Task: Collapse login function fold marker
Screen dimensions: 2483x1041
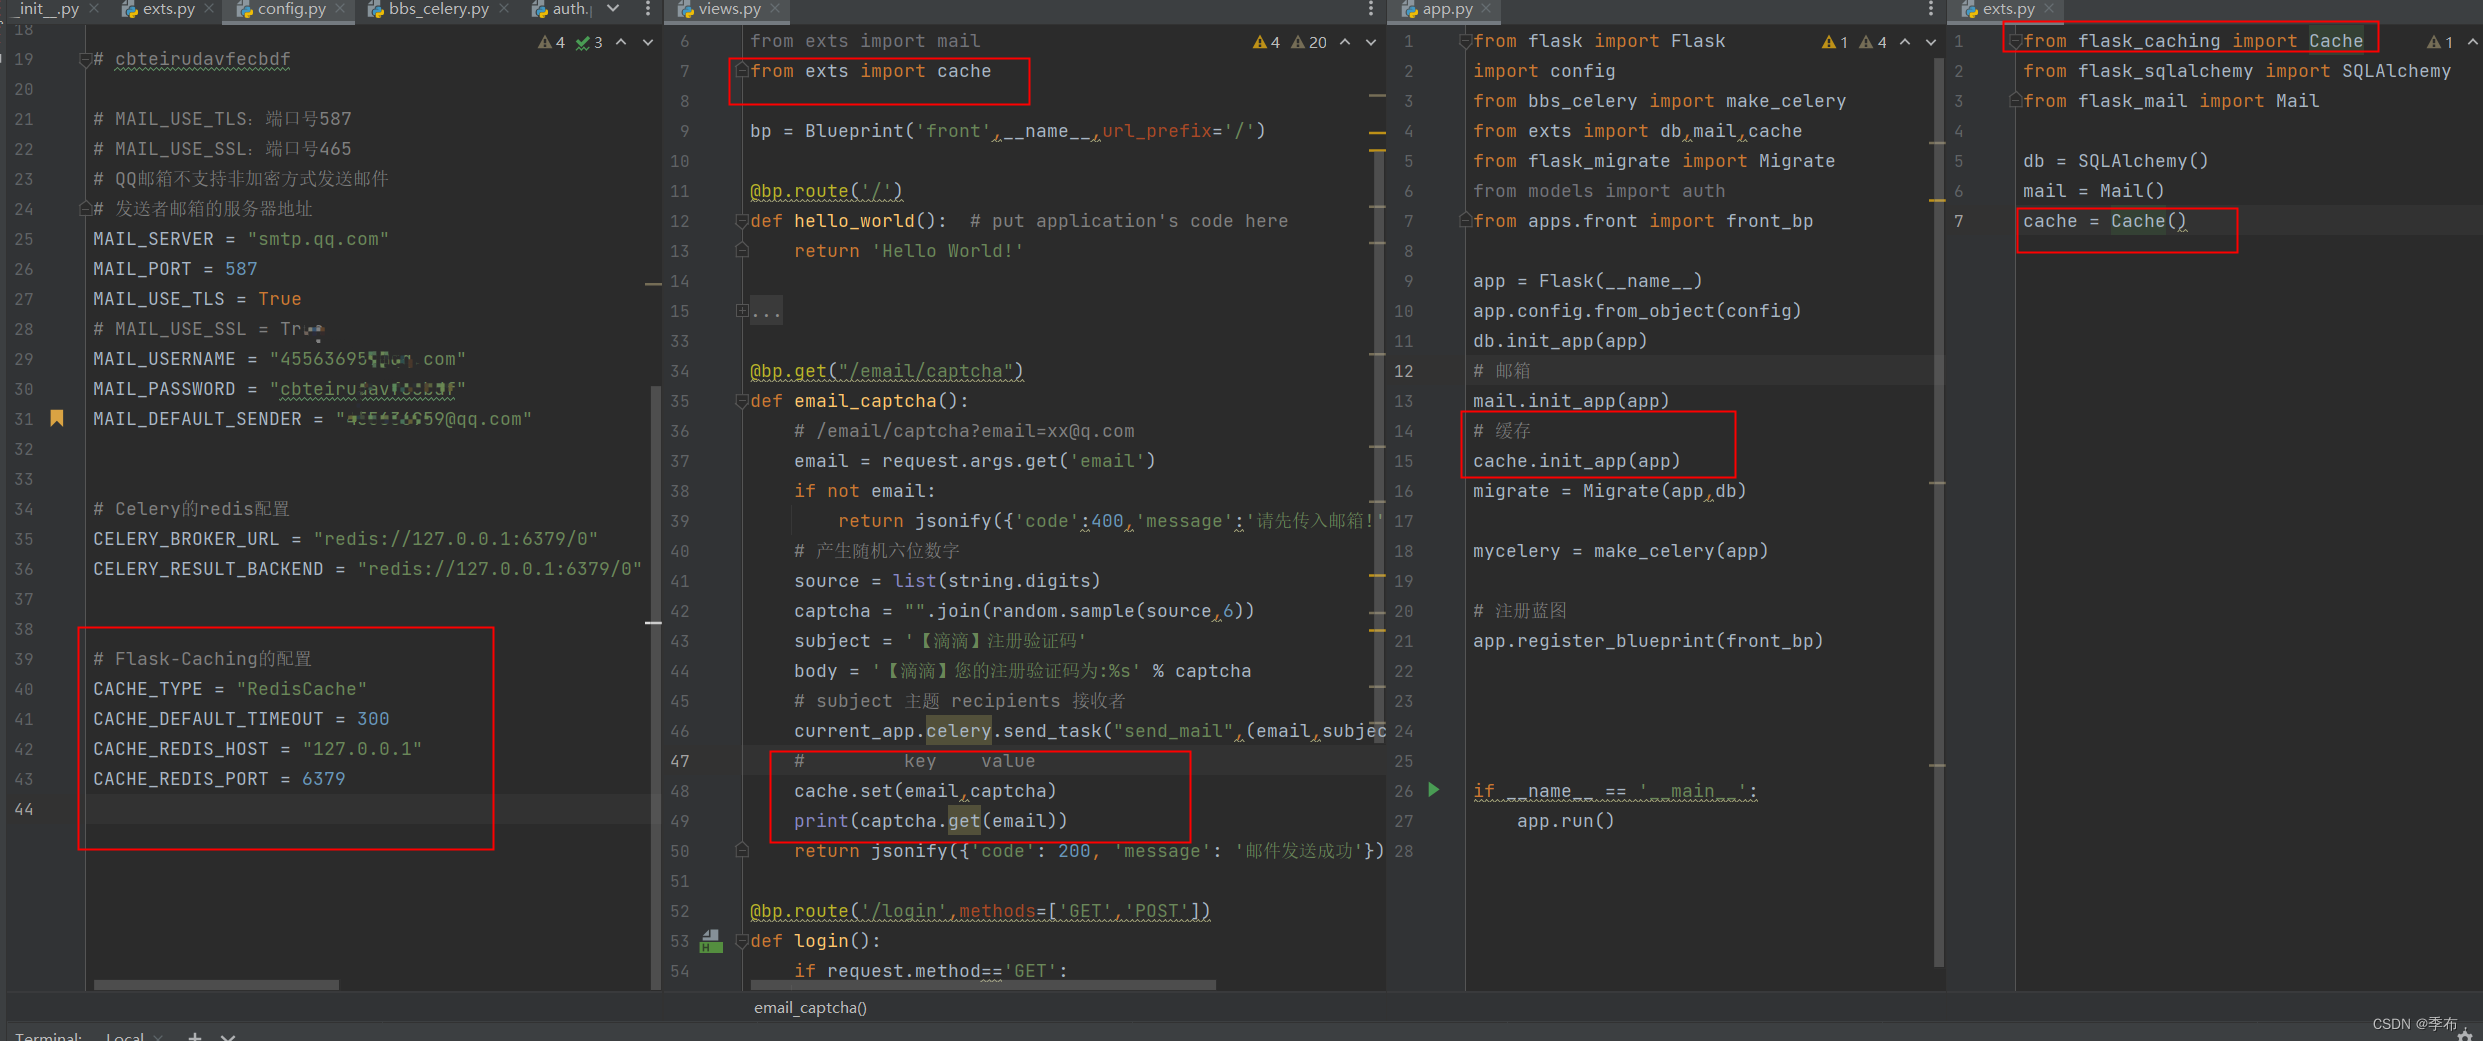Action: (742, 941)
